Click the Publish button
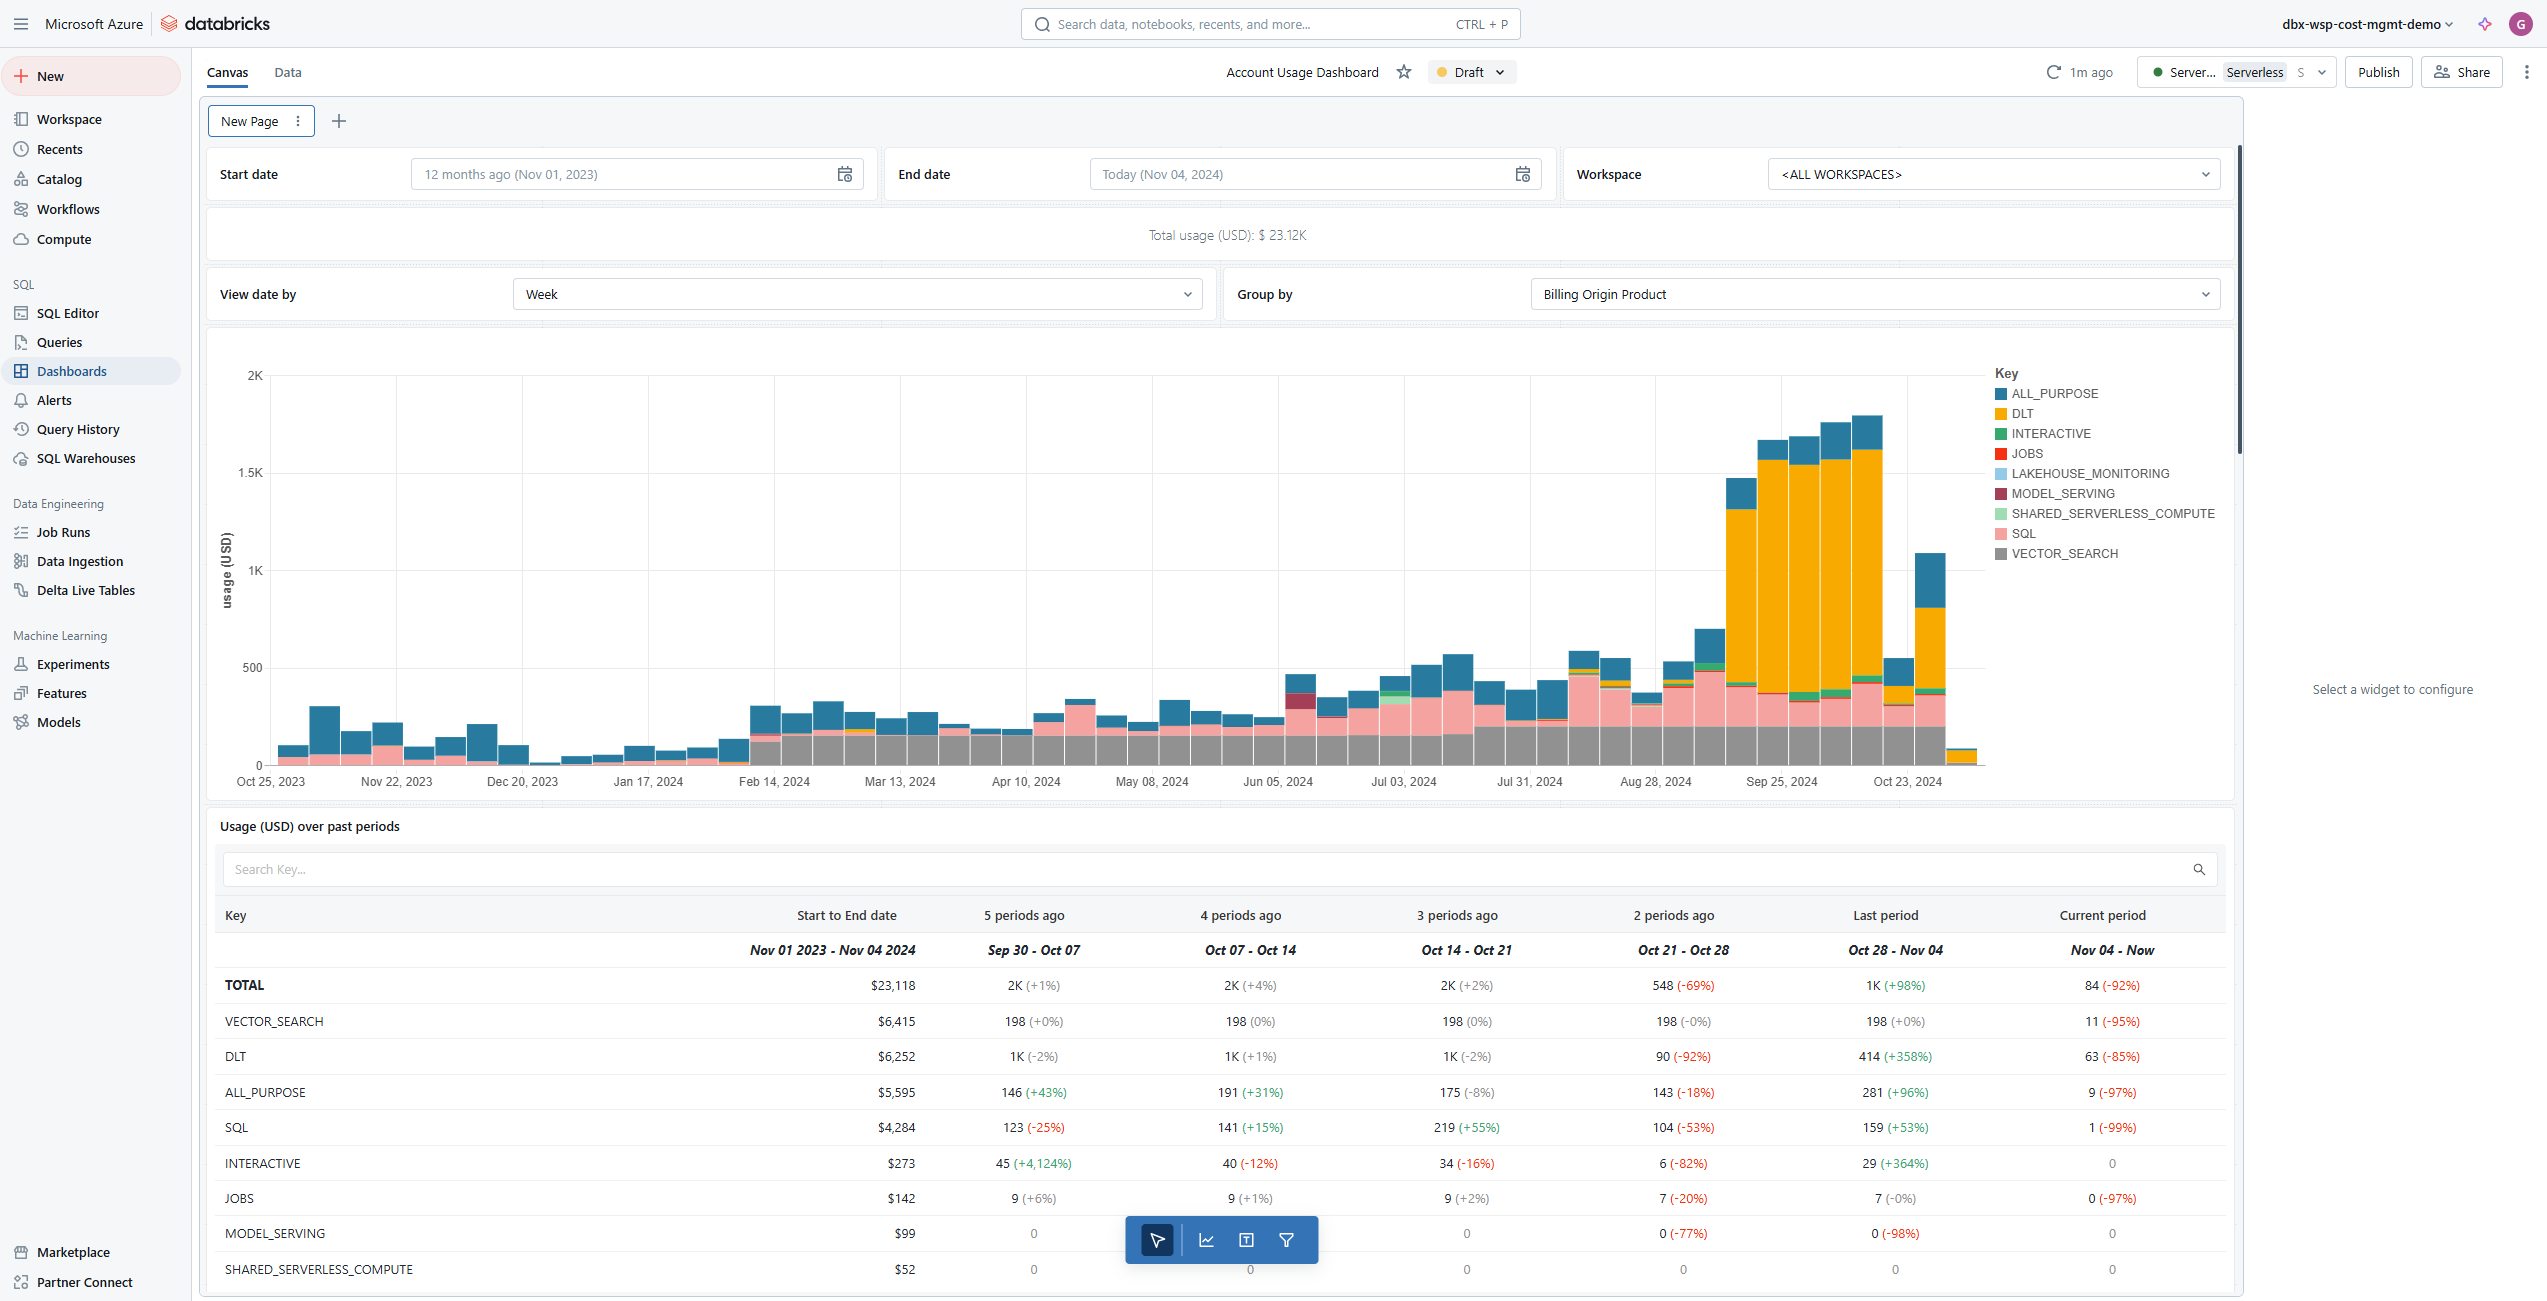The width and height of the screenshot is (2547, 1301). tap(2378, 71)
